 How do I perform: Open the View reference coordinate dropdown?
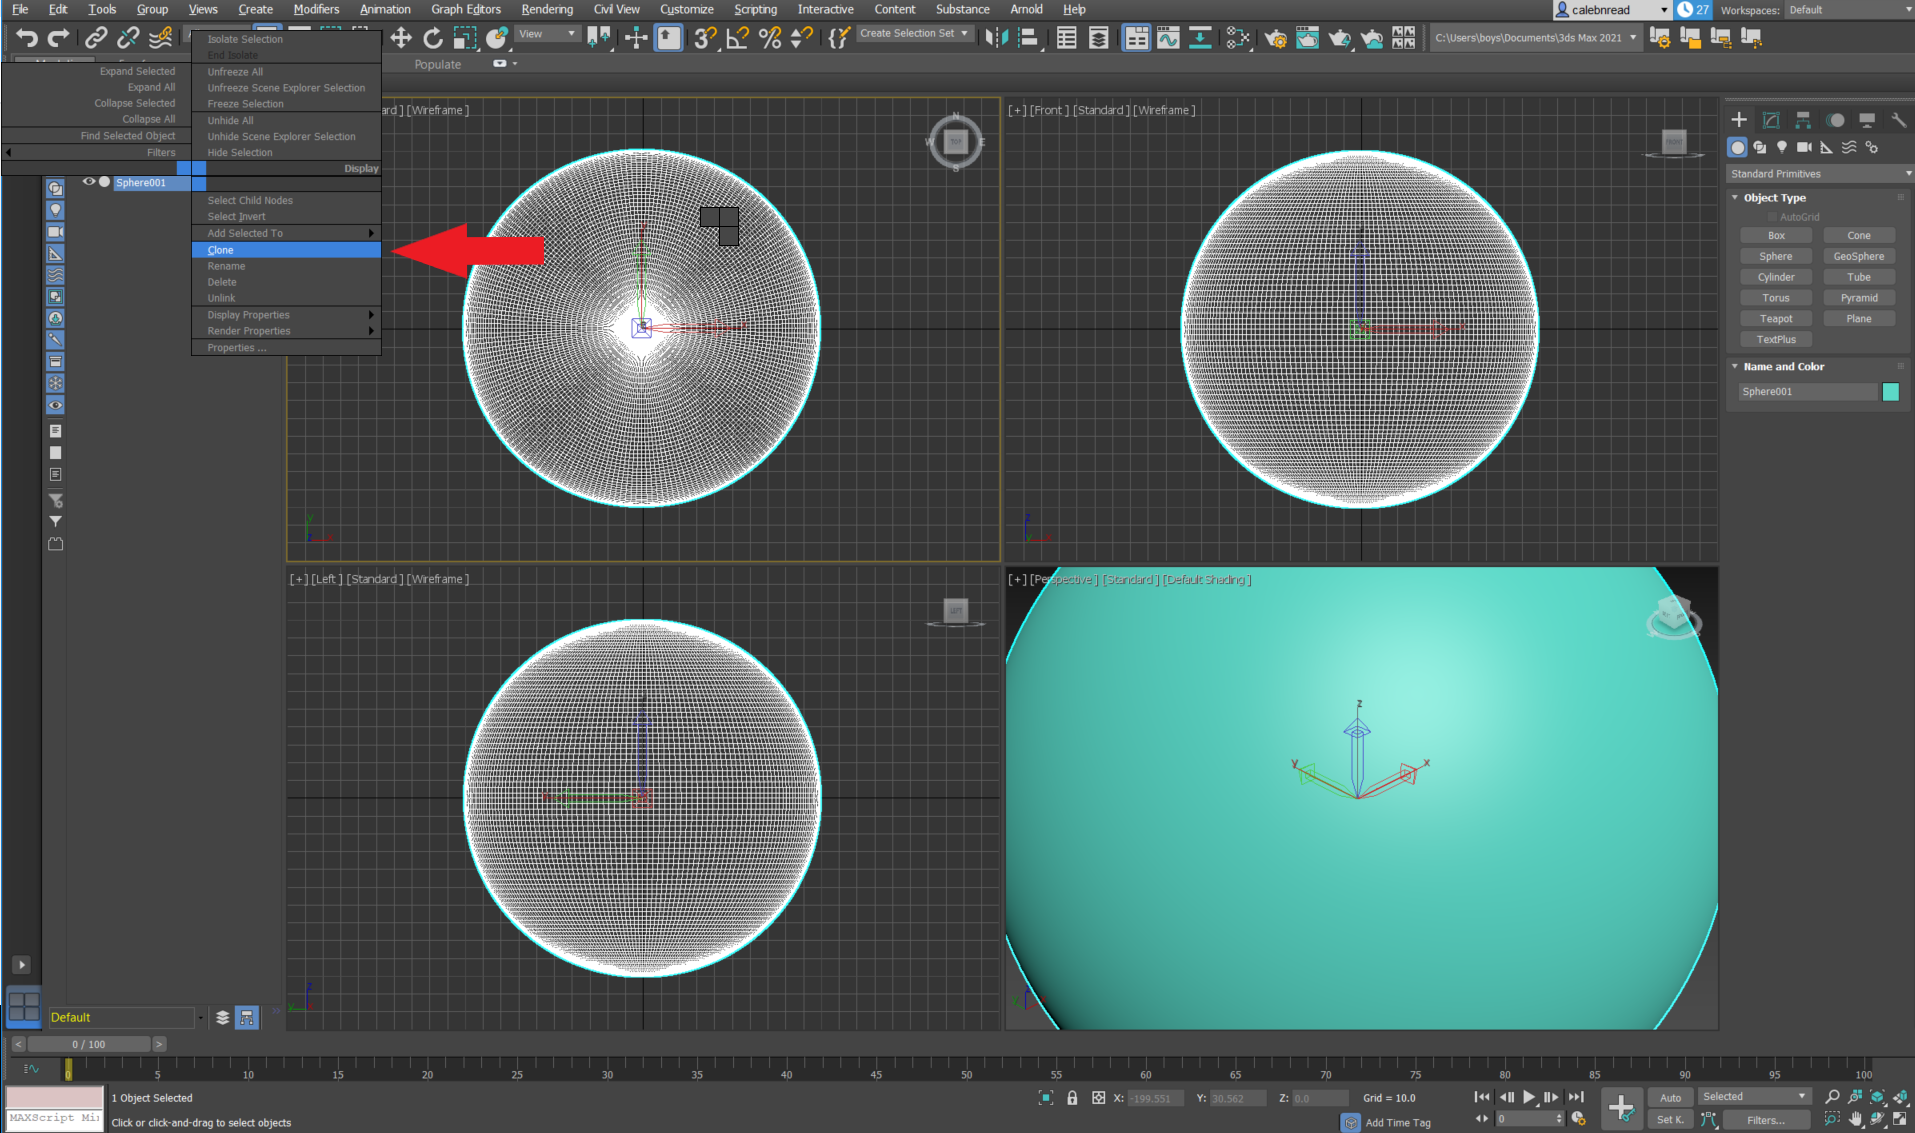pyautogui.click(x=548, y=34)
